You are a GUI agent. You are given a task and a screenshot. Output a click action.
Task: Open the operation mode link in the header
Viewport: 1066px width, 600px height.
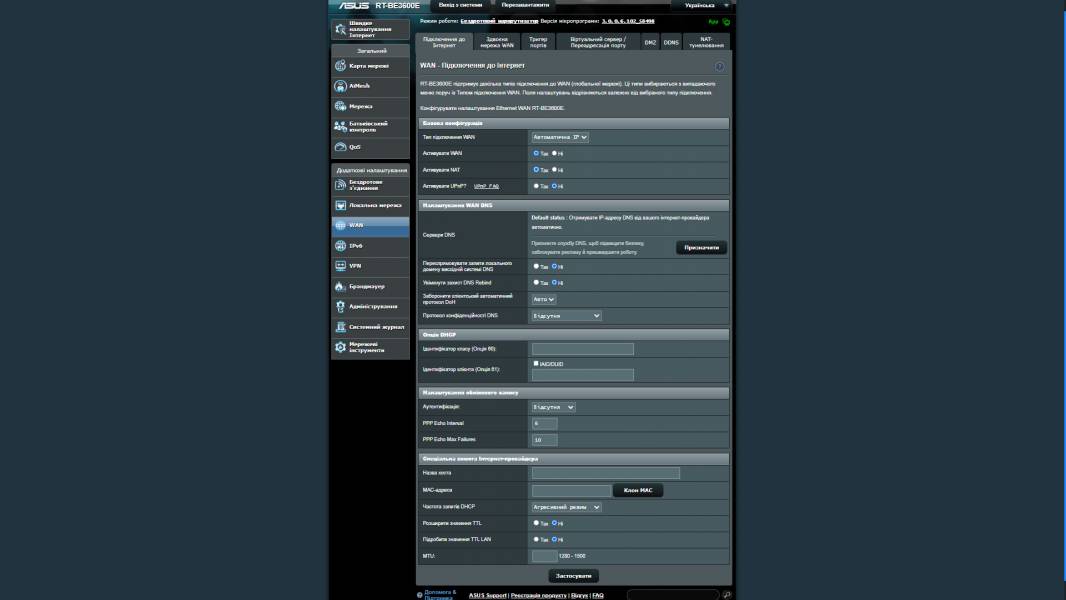[x=499, y=22]
